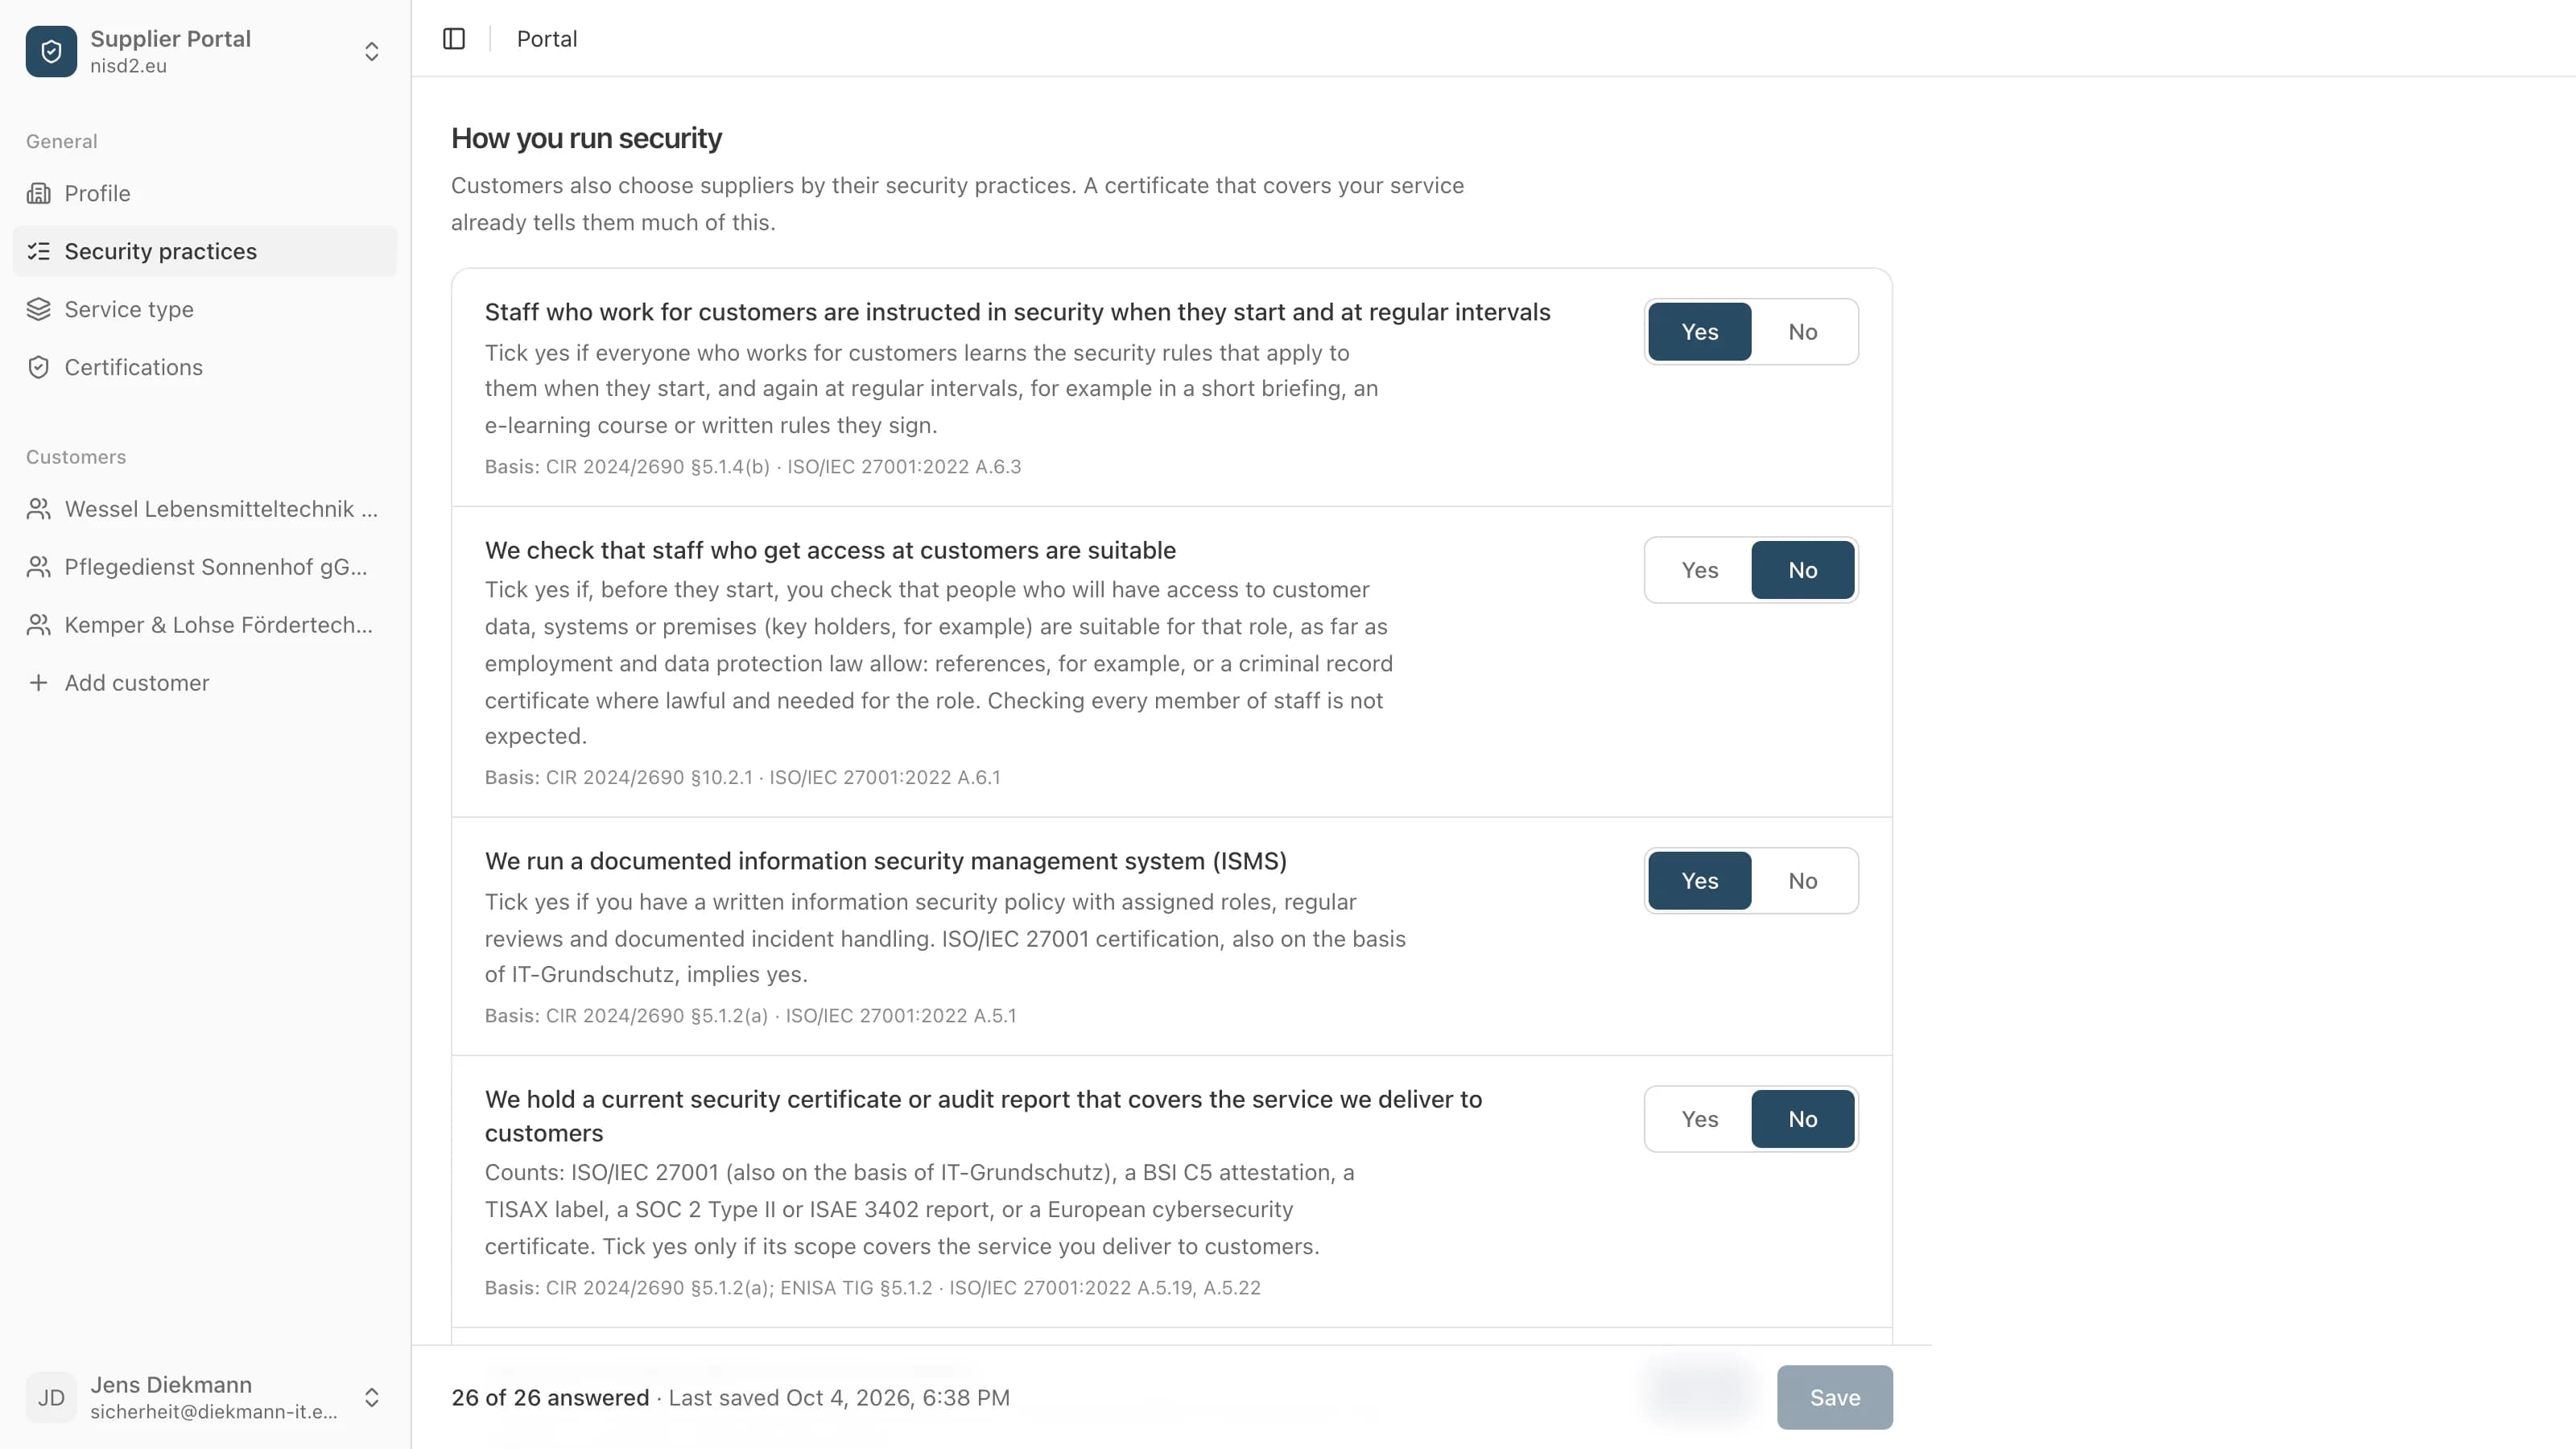The height and width of the screenshot is (1449, 2576).
Task: Select Yes for current security certificate
Action: pyautogui.click(x=1699, y=1119)
